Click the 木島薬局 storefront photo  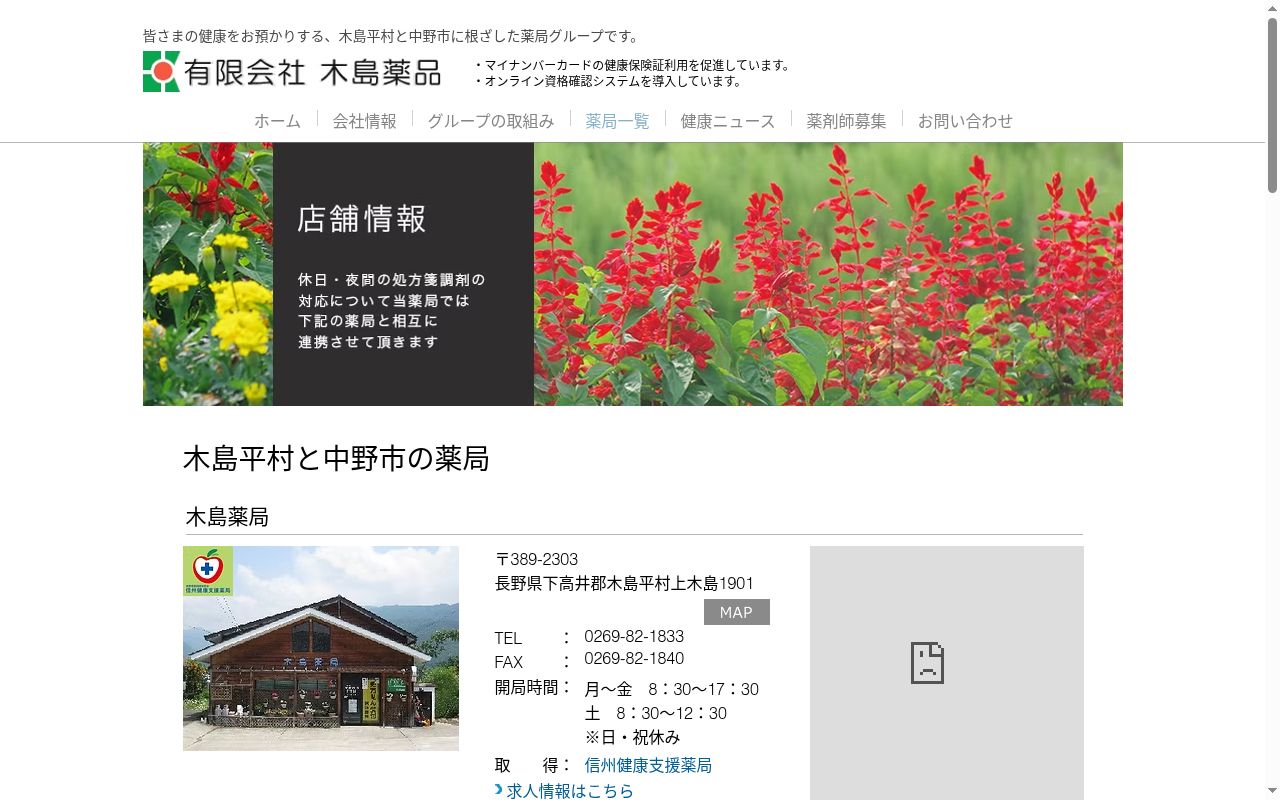click(x=321, y=648)
